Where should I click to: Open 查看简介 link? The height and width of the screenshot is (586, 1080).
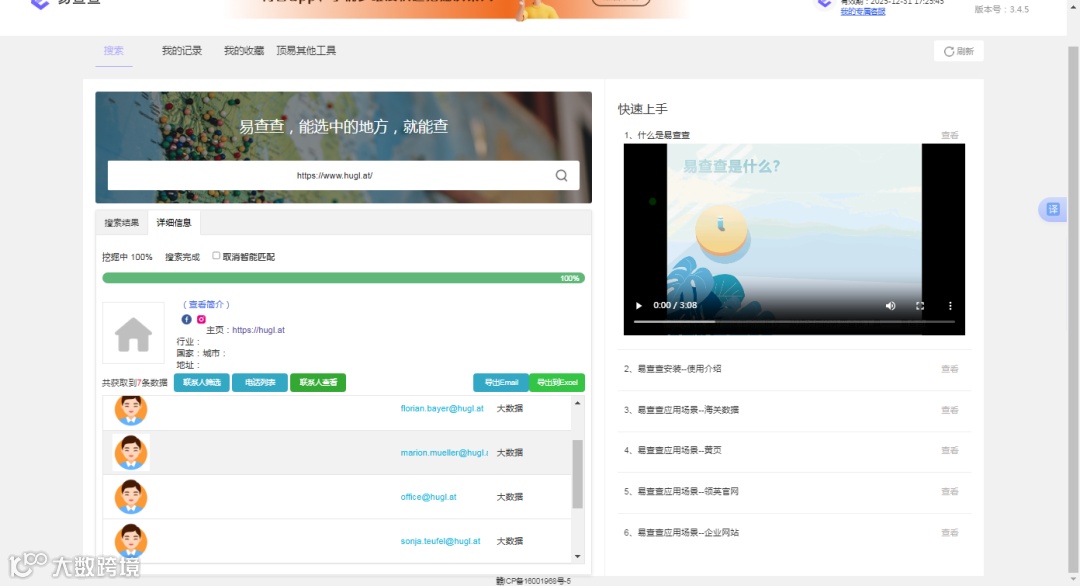click(x=206, y=304)
